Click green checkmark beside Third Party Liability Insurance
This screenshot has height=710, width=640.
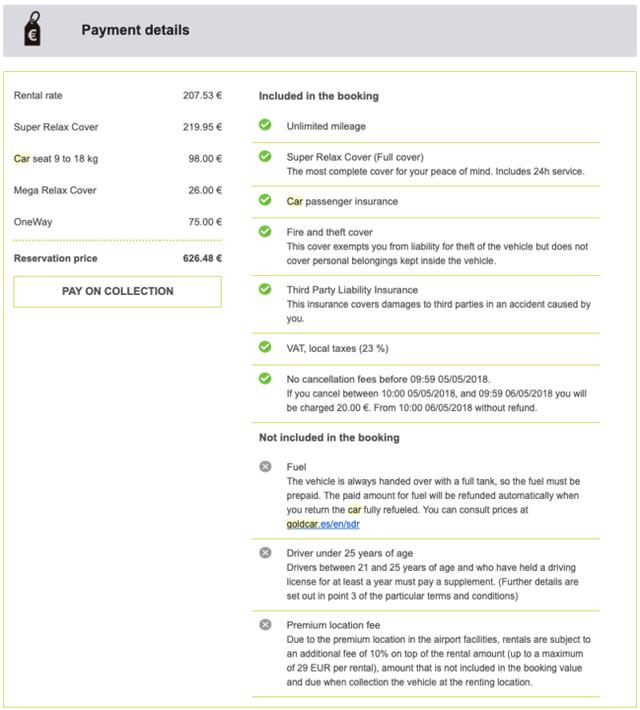[265, 289]
